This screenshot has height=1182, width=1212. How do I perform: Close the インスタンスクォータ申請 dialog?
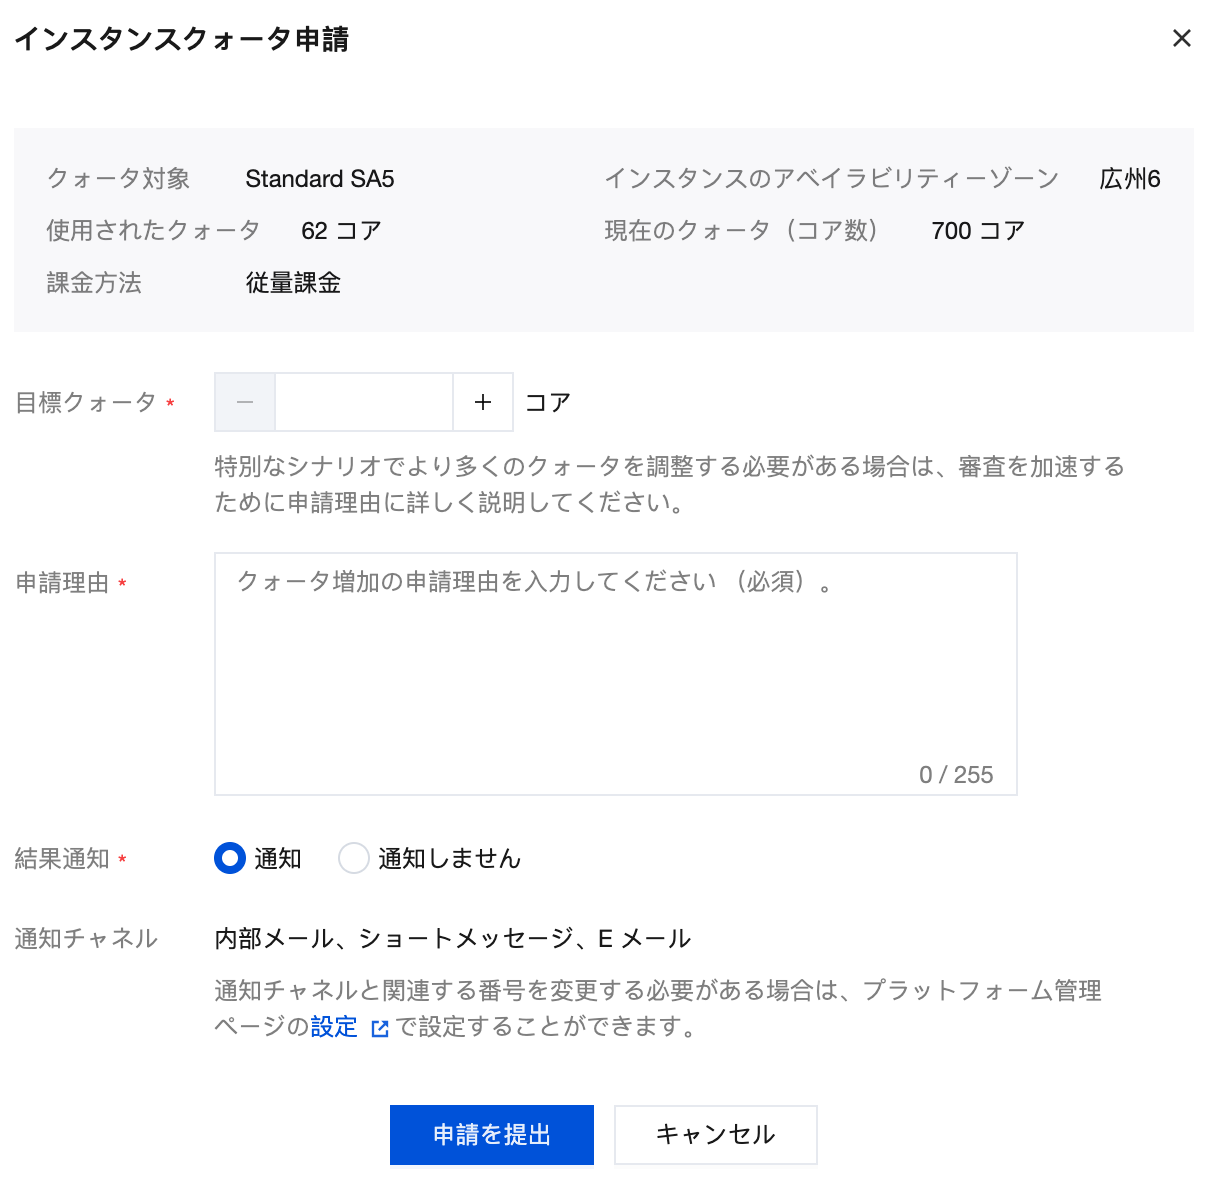tap(1181, 39)
